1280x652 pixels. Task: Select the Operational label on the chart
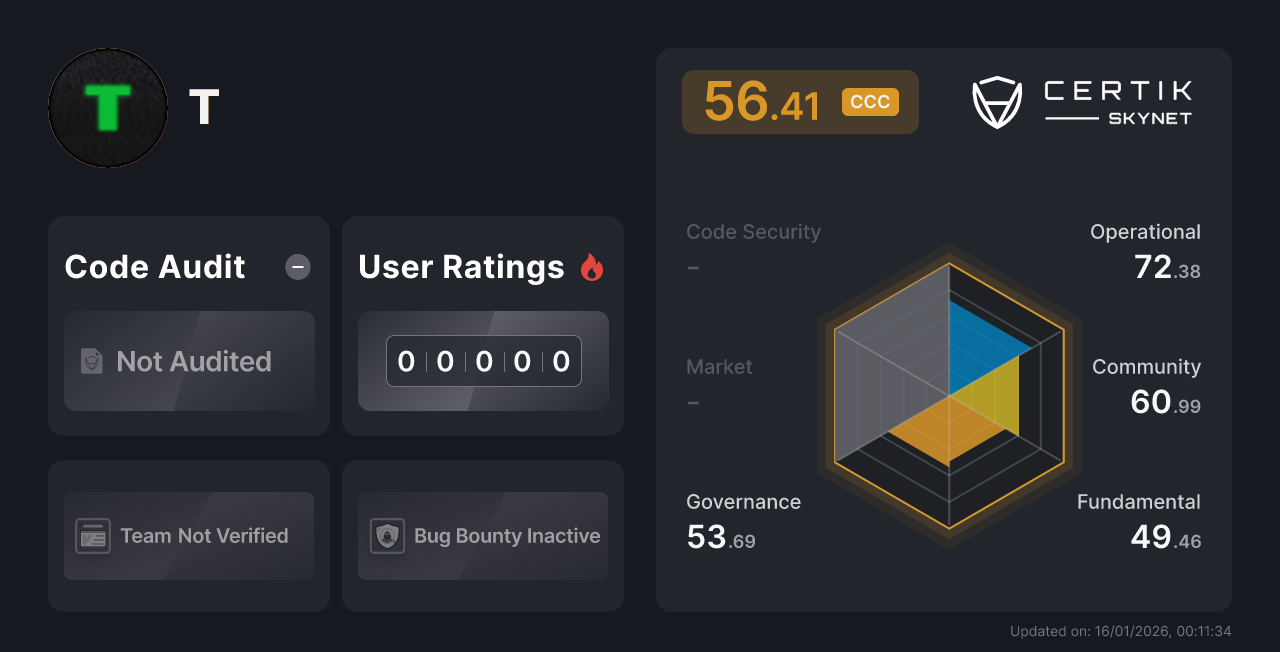(x=1146, y=231)
